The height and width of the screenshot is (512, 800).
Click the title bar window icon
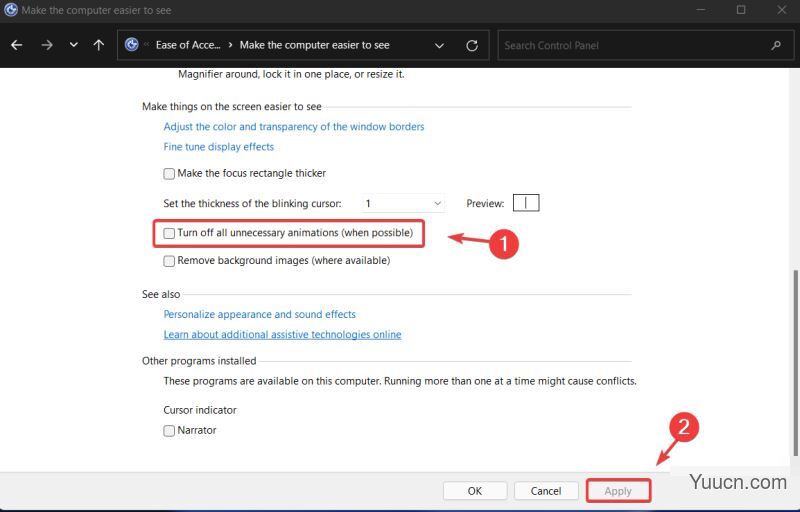pyautogui.click(x=11, y=10)
